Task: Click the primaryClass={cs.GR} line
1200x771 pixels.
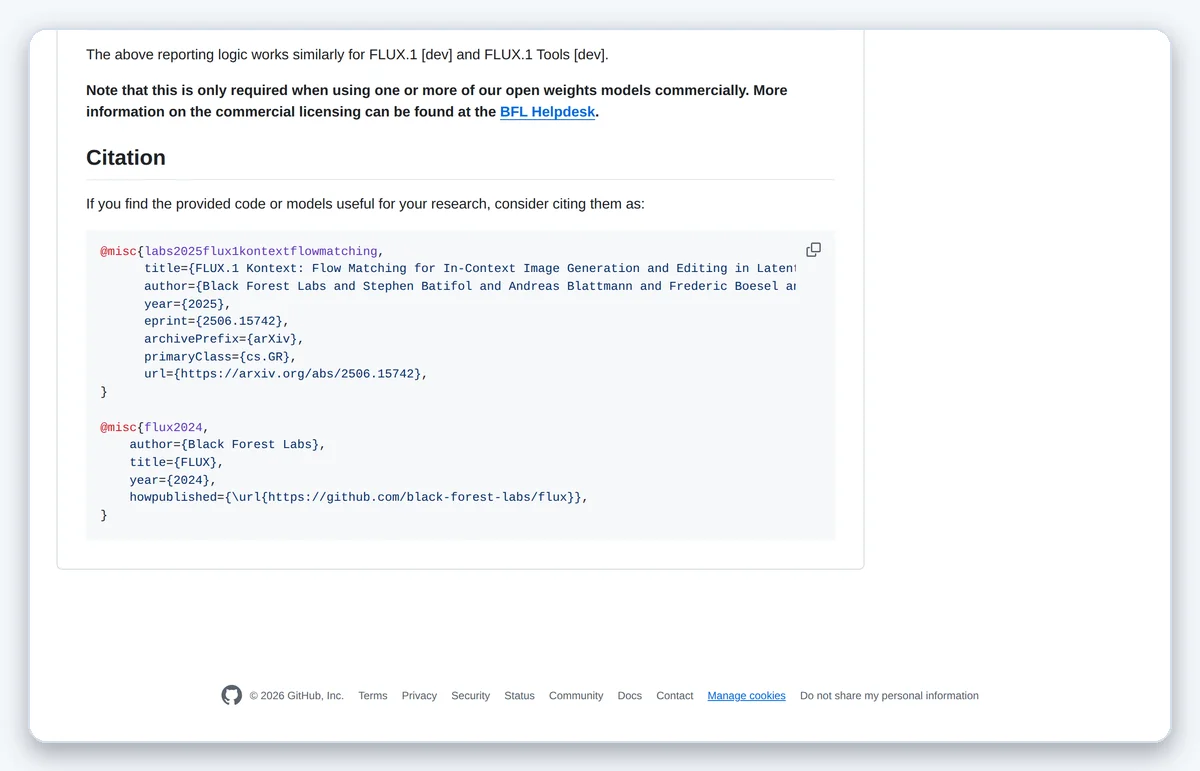Action: tap(220, 356)
